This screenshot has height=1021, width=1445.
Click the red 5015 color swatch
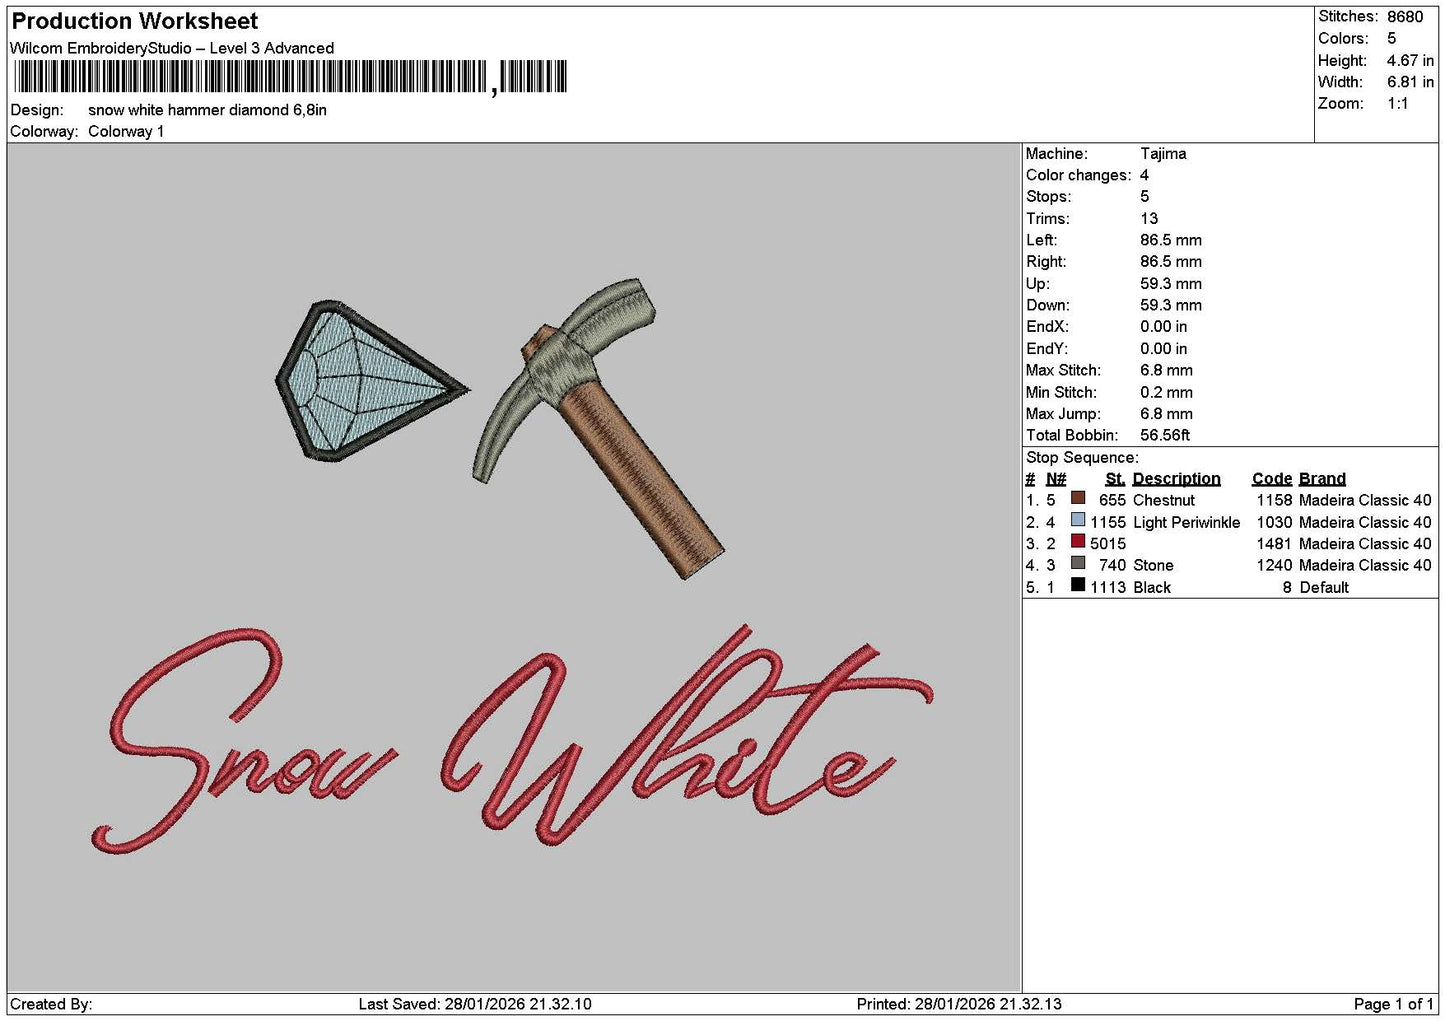[1078, 542]
